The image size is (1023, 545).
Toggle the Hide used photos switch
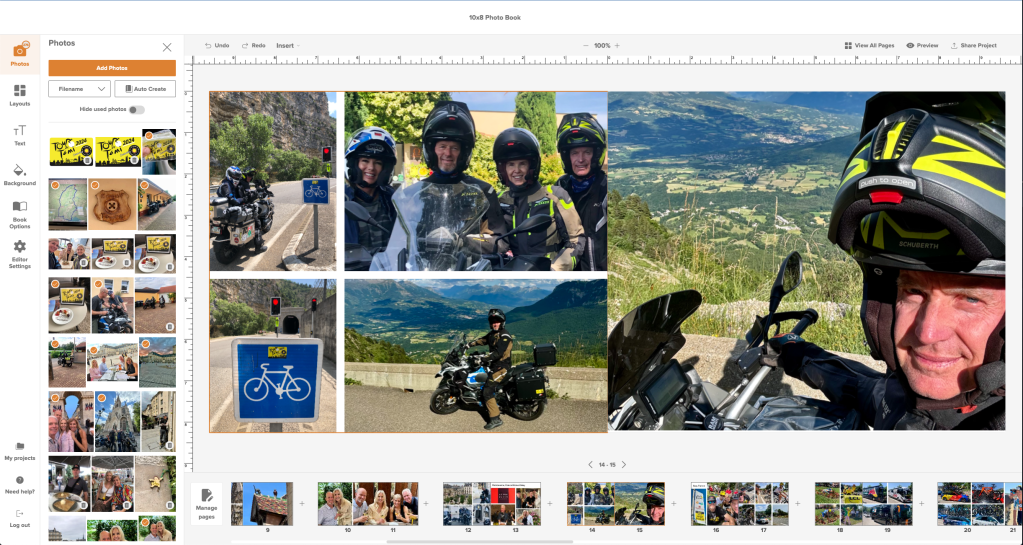pyautogui.click(x=136, y=109)
